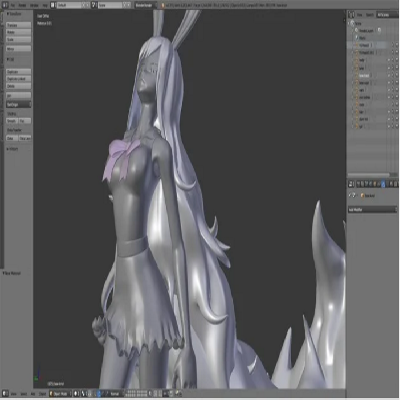Open the Set Origin dropdown
Viewport: 400px width, 400px height.
pos(19,104)
